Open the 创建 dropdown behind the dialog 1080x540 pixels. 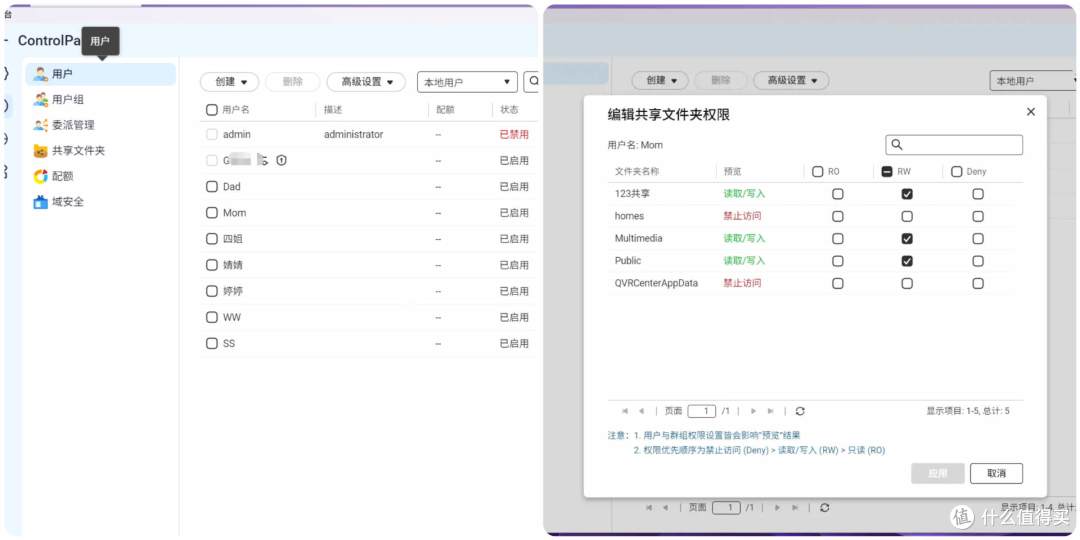660,81
